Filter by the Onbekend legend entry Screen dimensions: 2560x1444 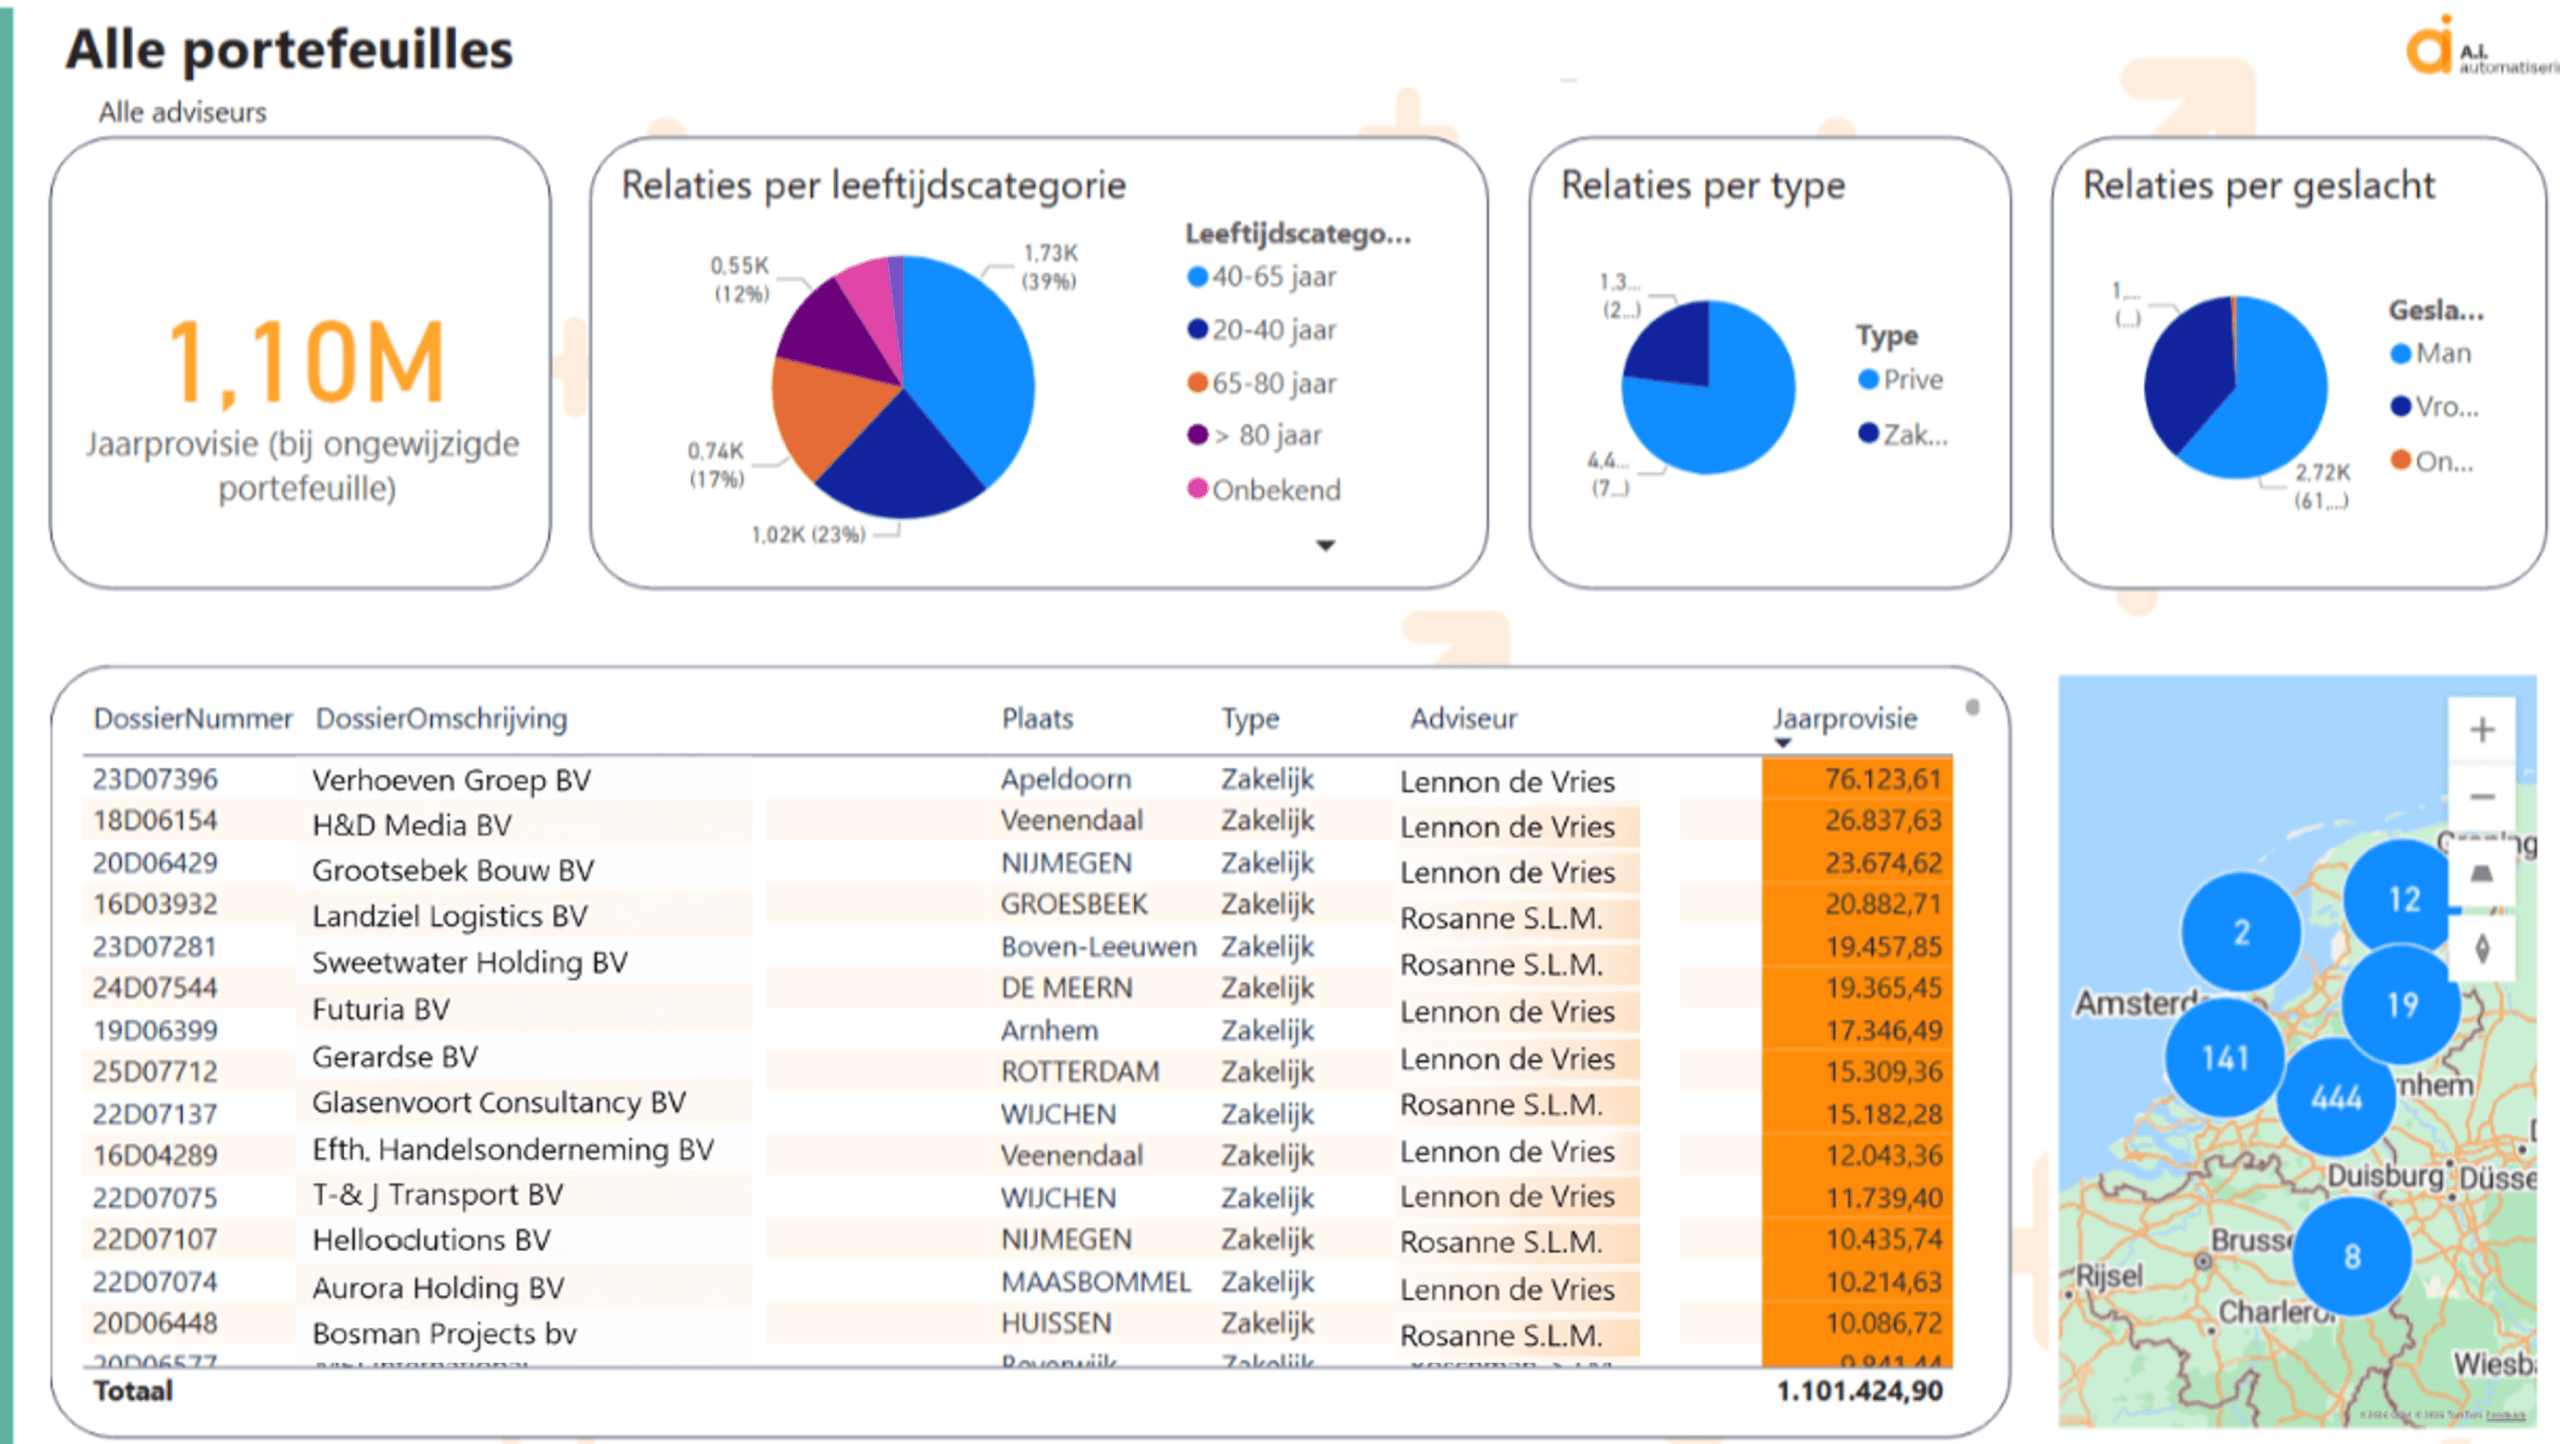[1263, 490]
